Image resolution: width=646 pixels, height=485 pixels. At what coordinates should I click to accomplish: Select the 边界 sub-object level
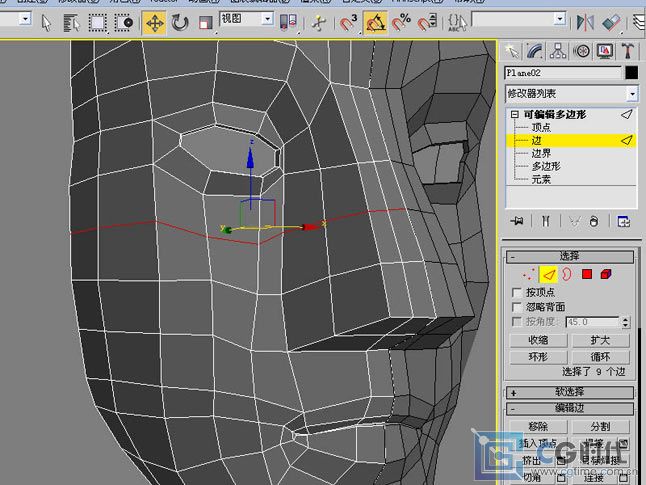coord(541,153)
